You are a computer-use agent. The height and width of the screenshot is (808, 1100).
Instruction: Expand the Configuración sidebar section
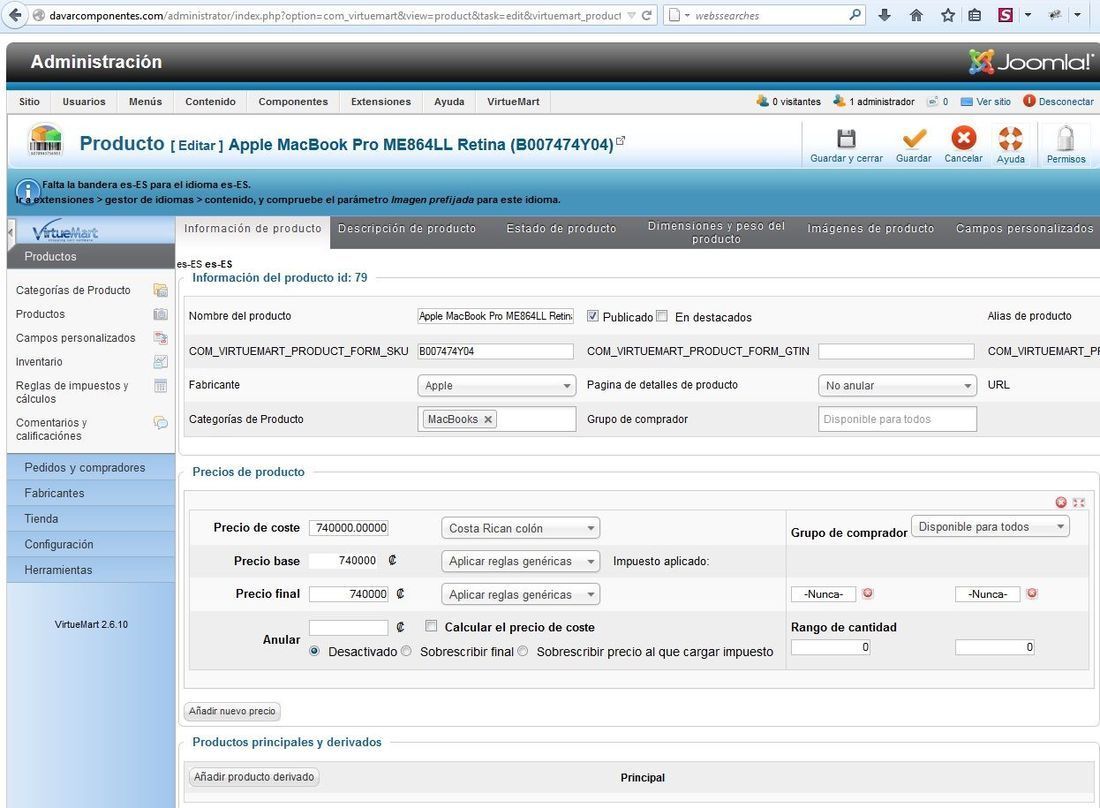click(x=91, y=544)
